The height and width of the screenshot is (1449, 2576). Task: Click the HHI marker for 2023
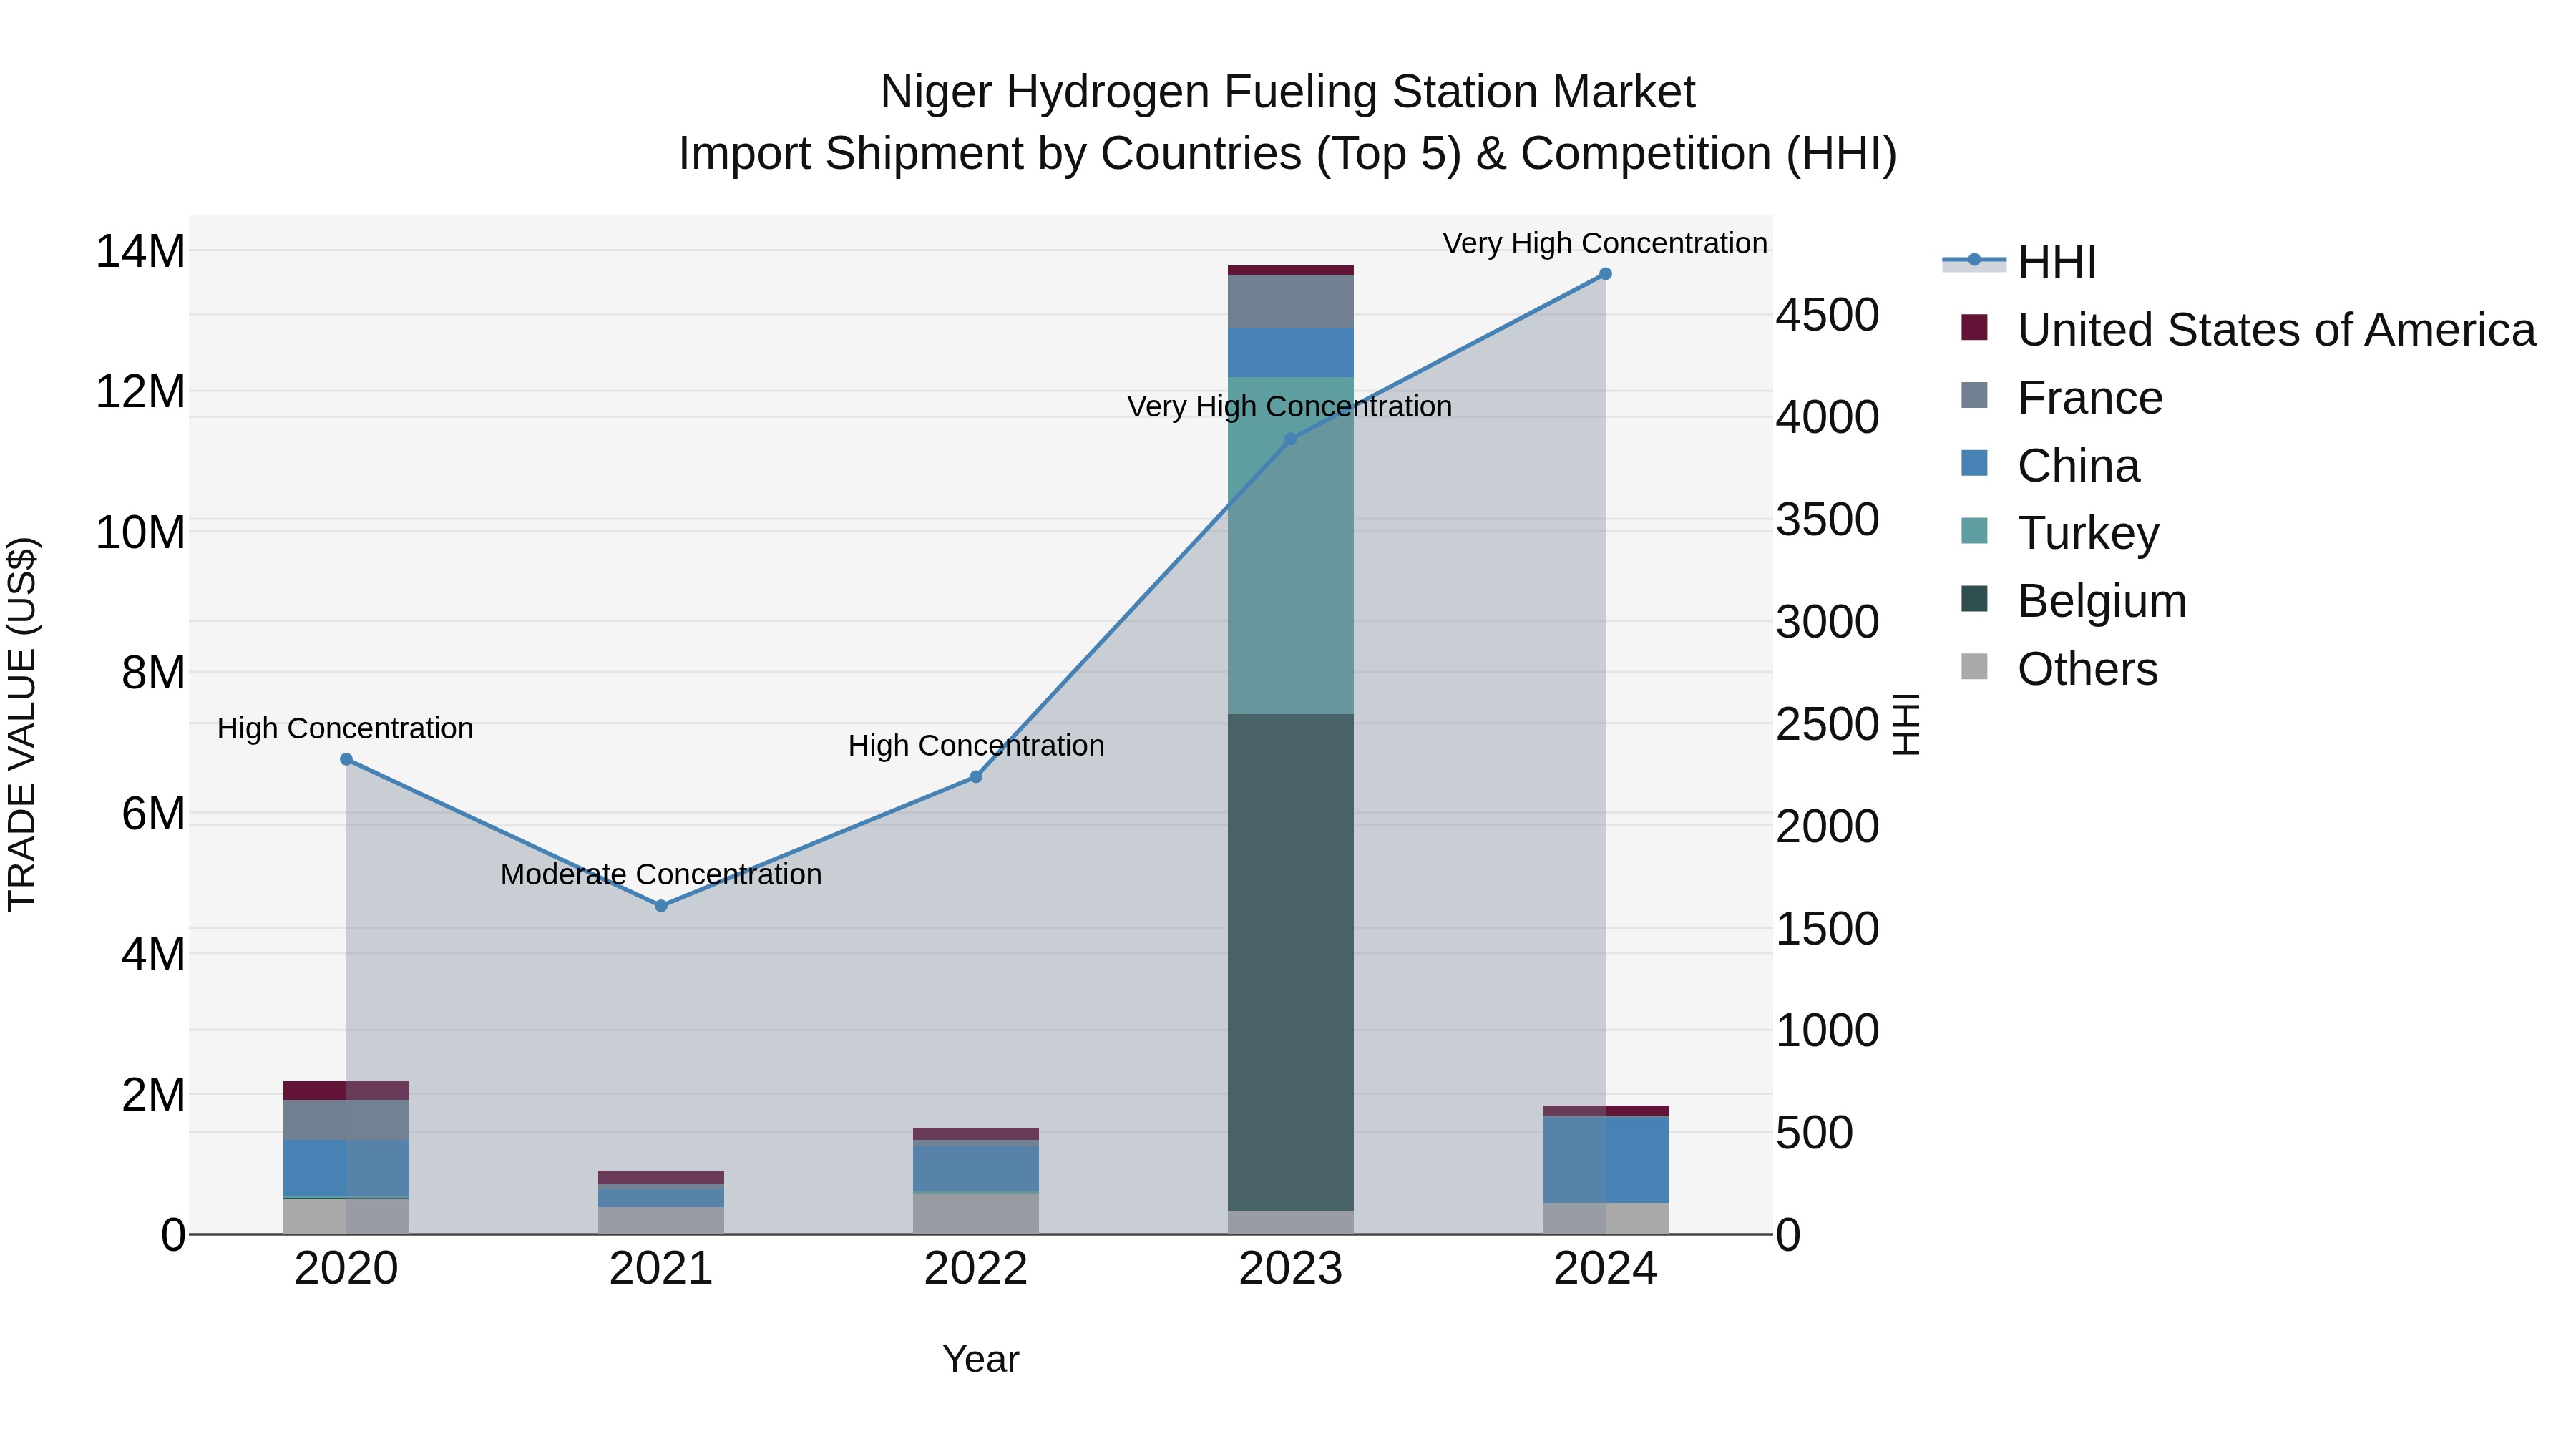click(x=1291, y=439)
